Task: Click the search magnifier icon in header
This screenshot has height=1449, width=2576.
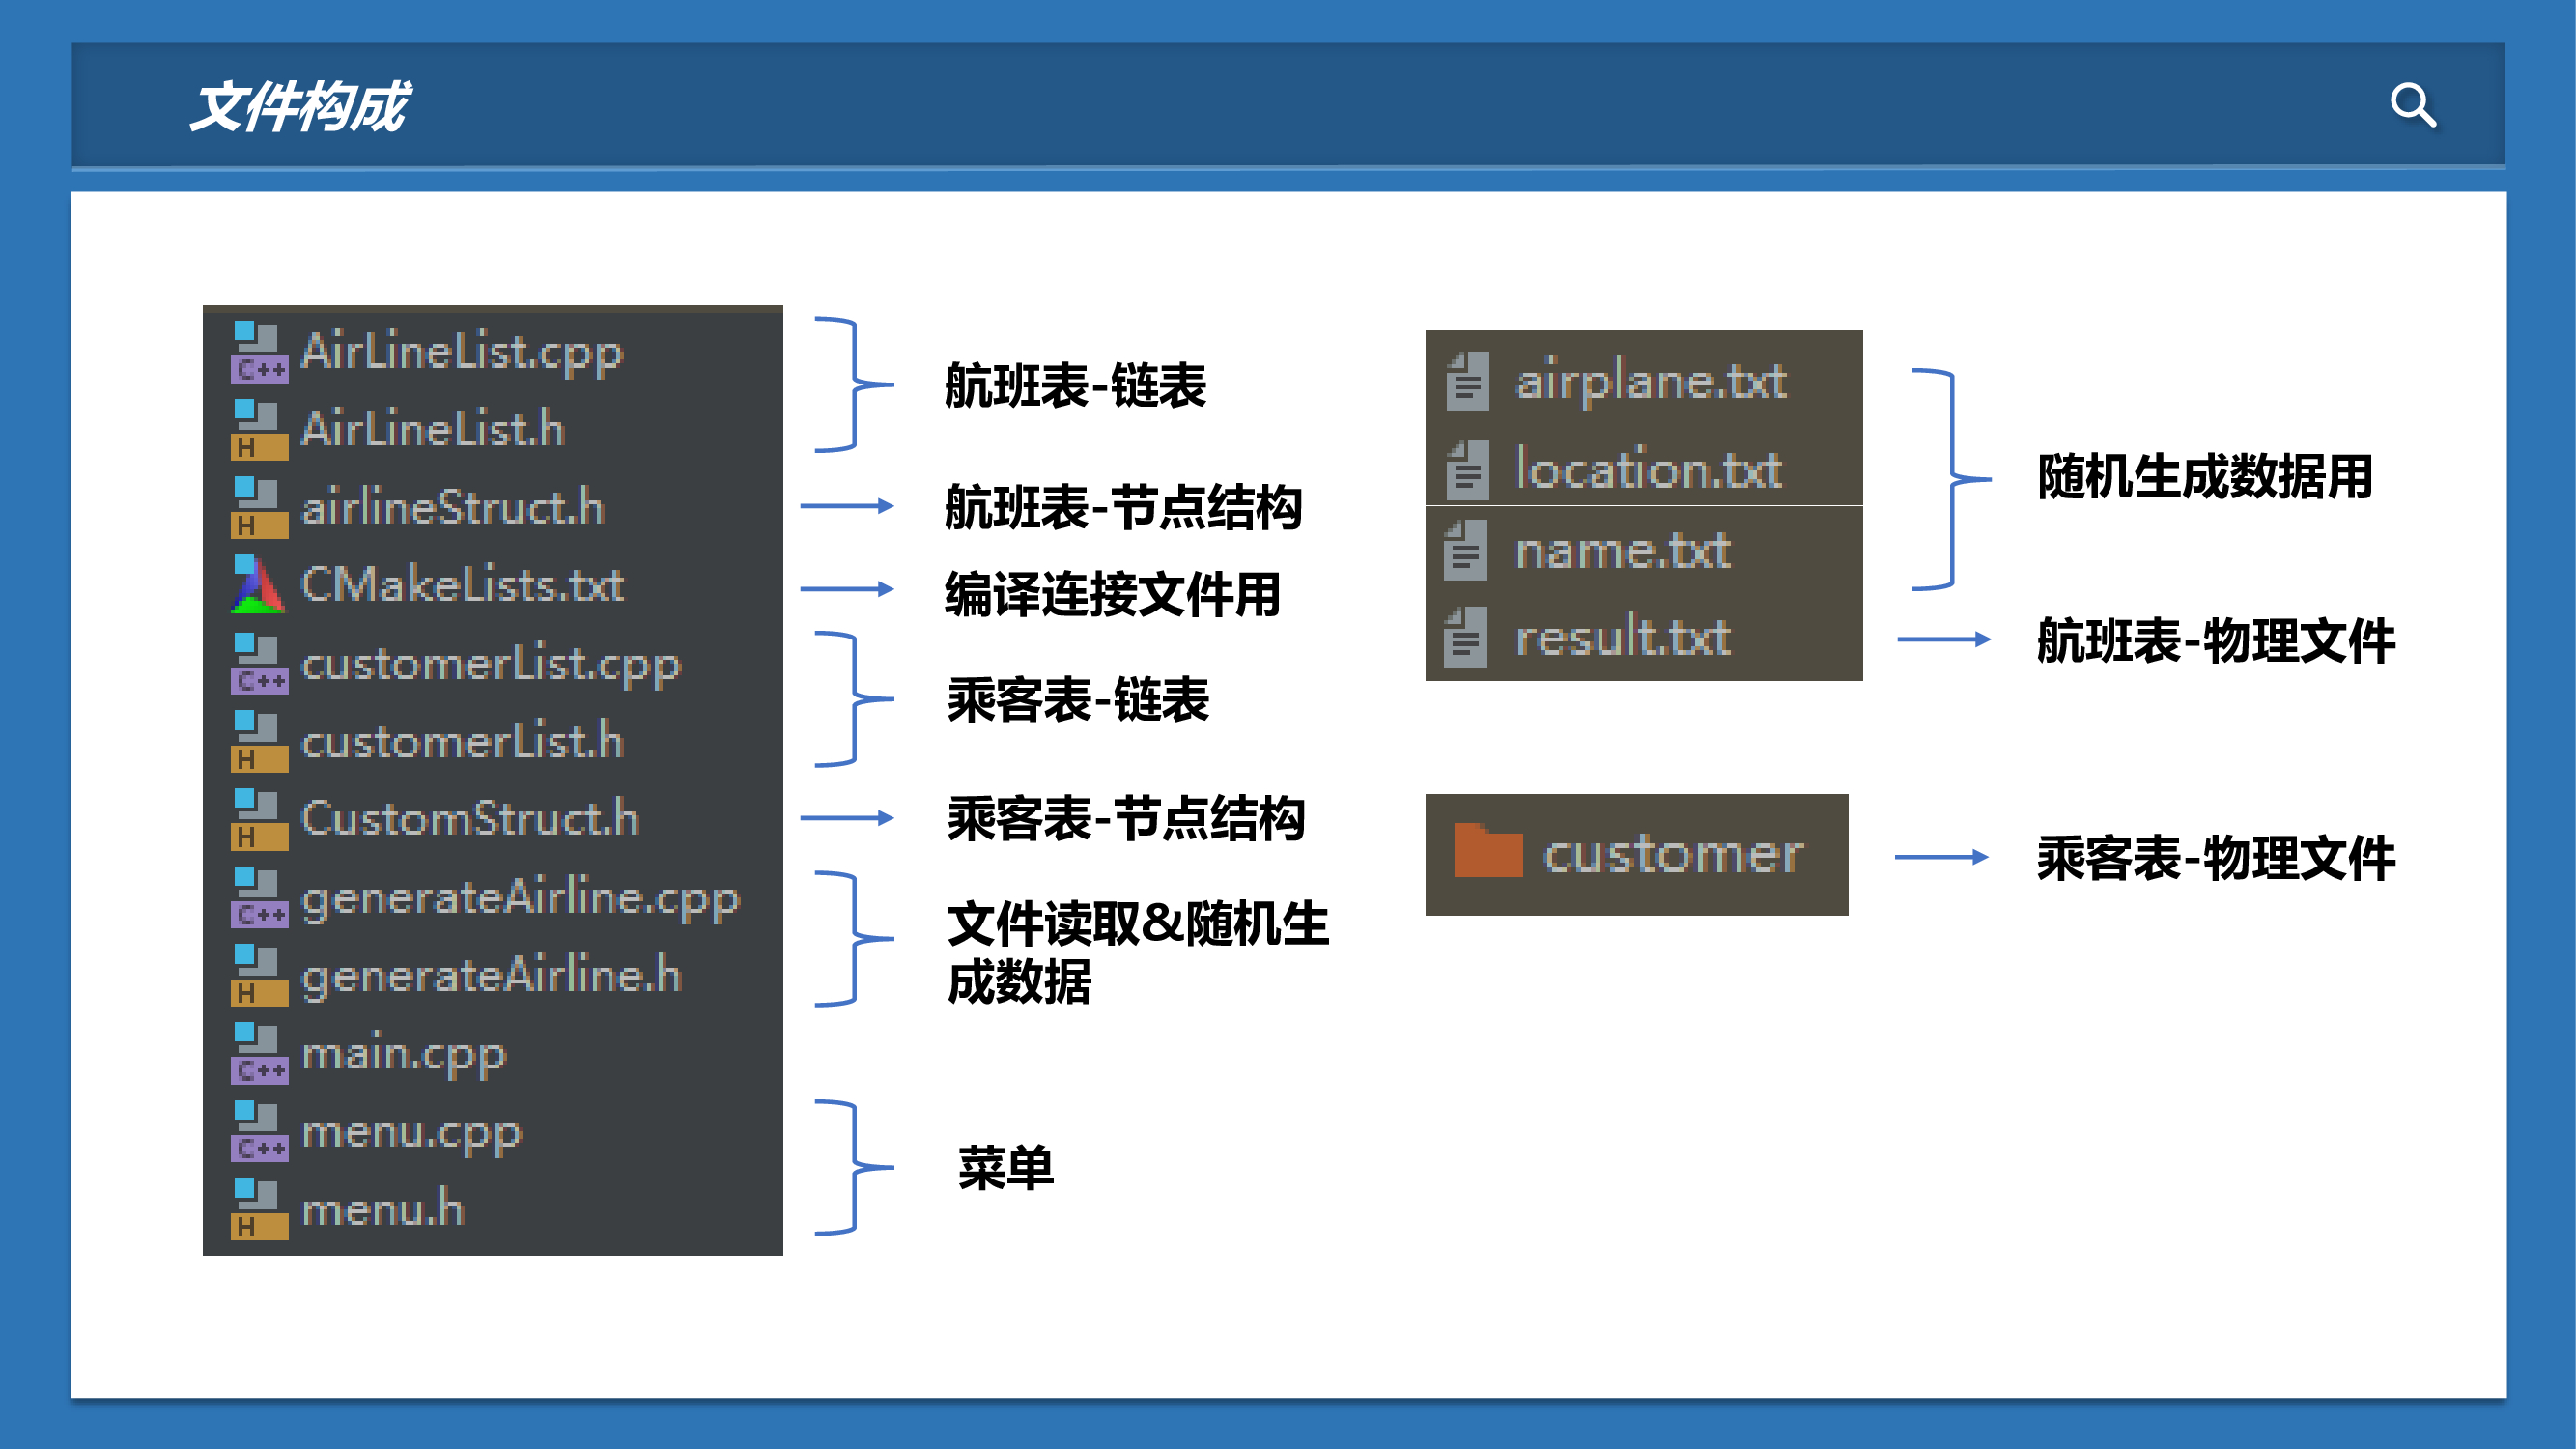Action: pos(2412,105)
